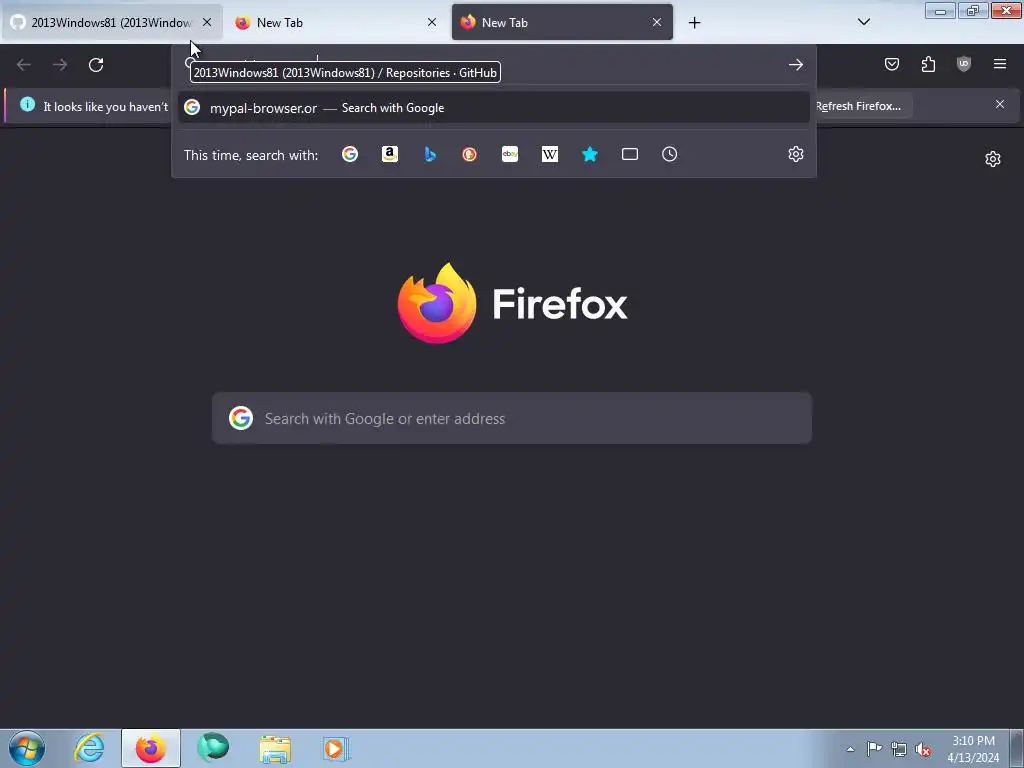
Task: Open muted volume tray icon
Action: click(x=923, y=750)
